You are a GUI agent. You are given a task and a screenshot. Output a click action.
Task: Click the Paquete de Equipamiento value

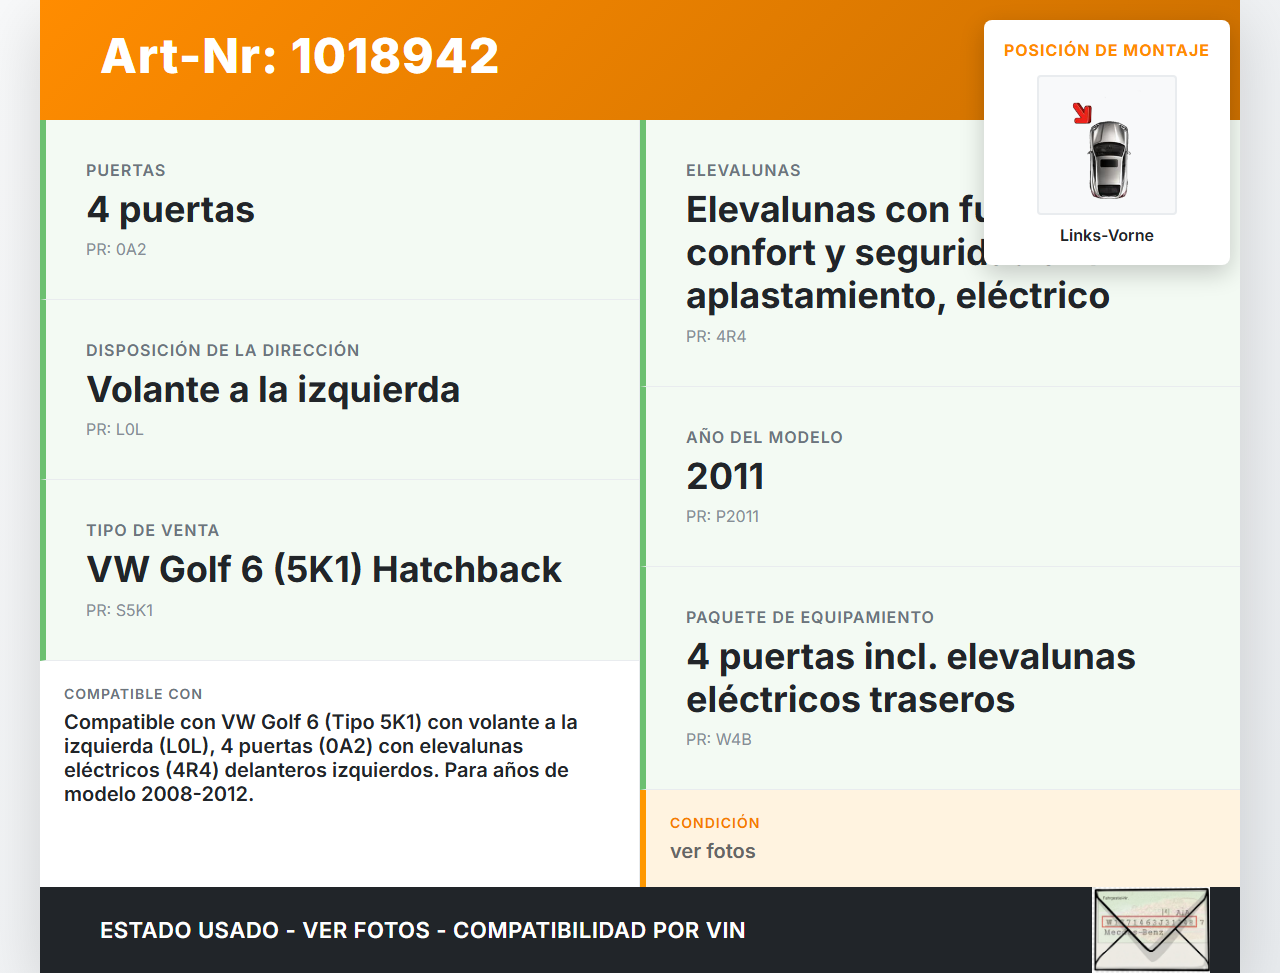point(910,678)
